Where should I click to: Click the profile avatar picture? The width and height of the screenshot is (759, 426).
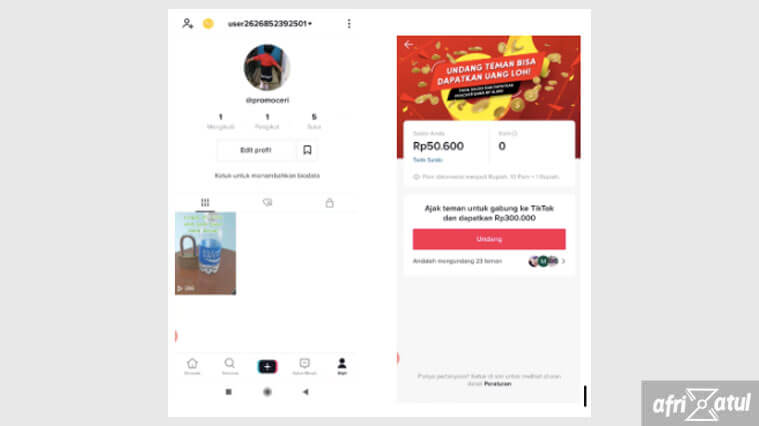pos(267,67)
